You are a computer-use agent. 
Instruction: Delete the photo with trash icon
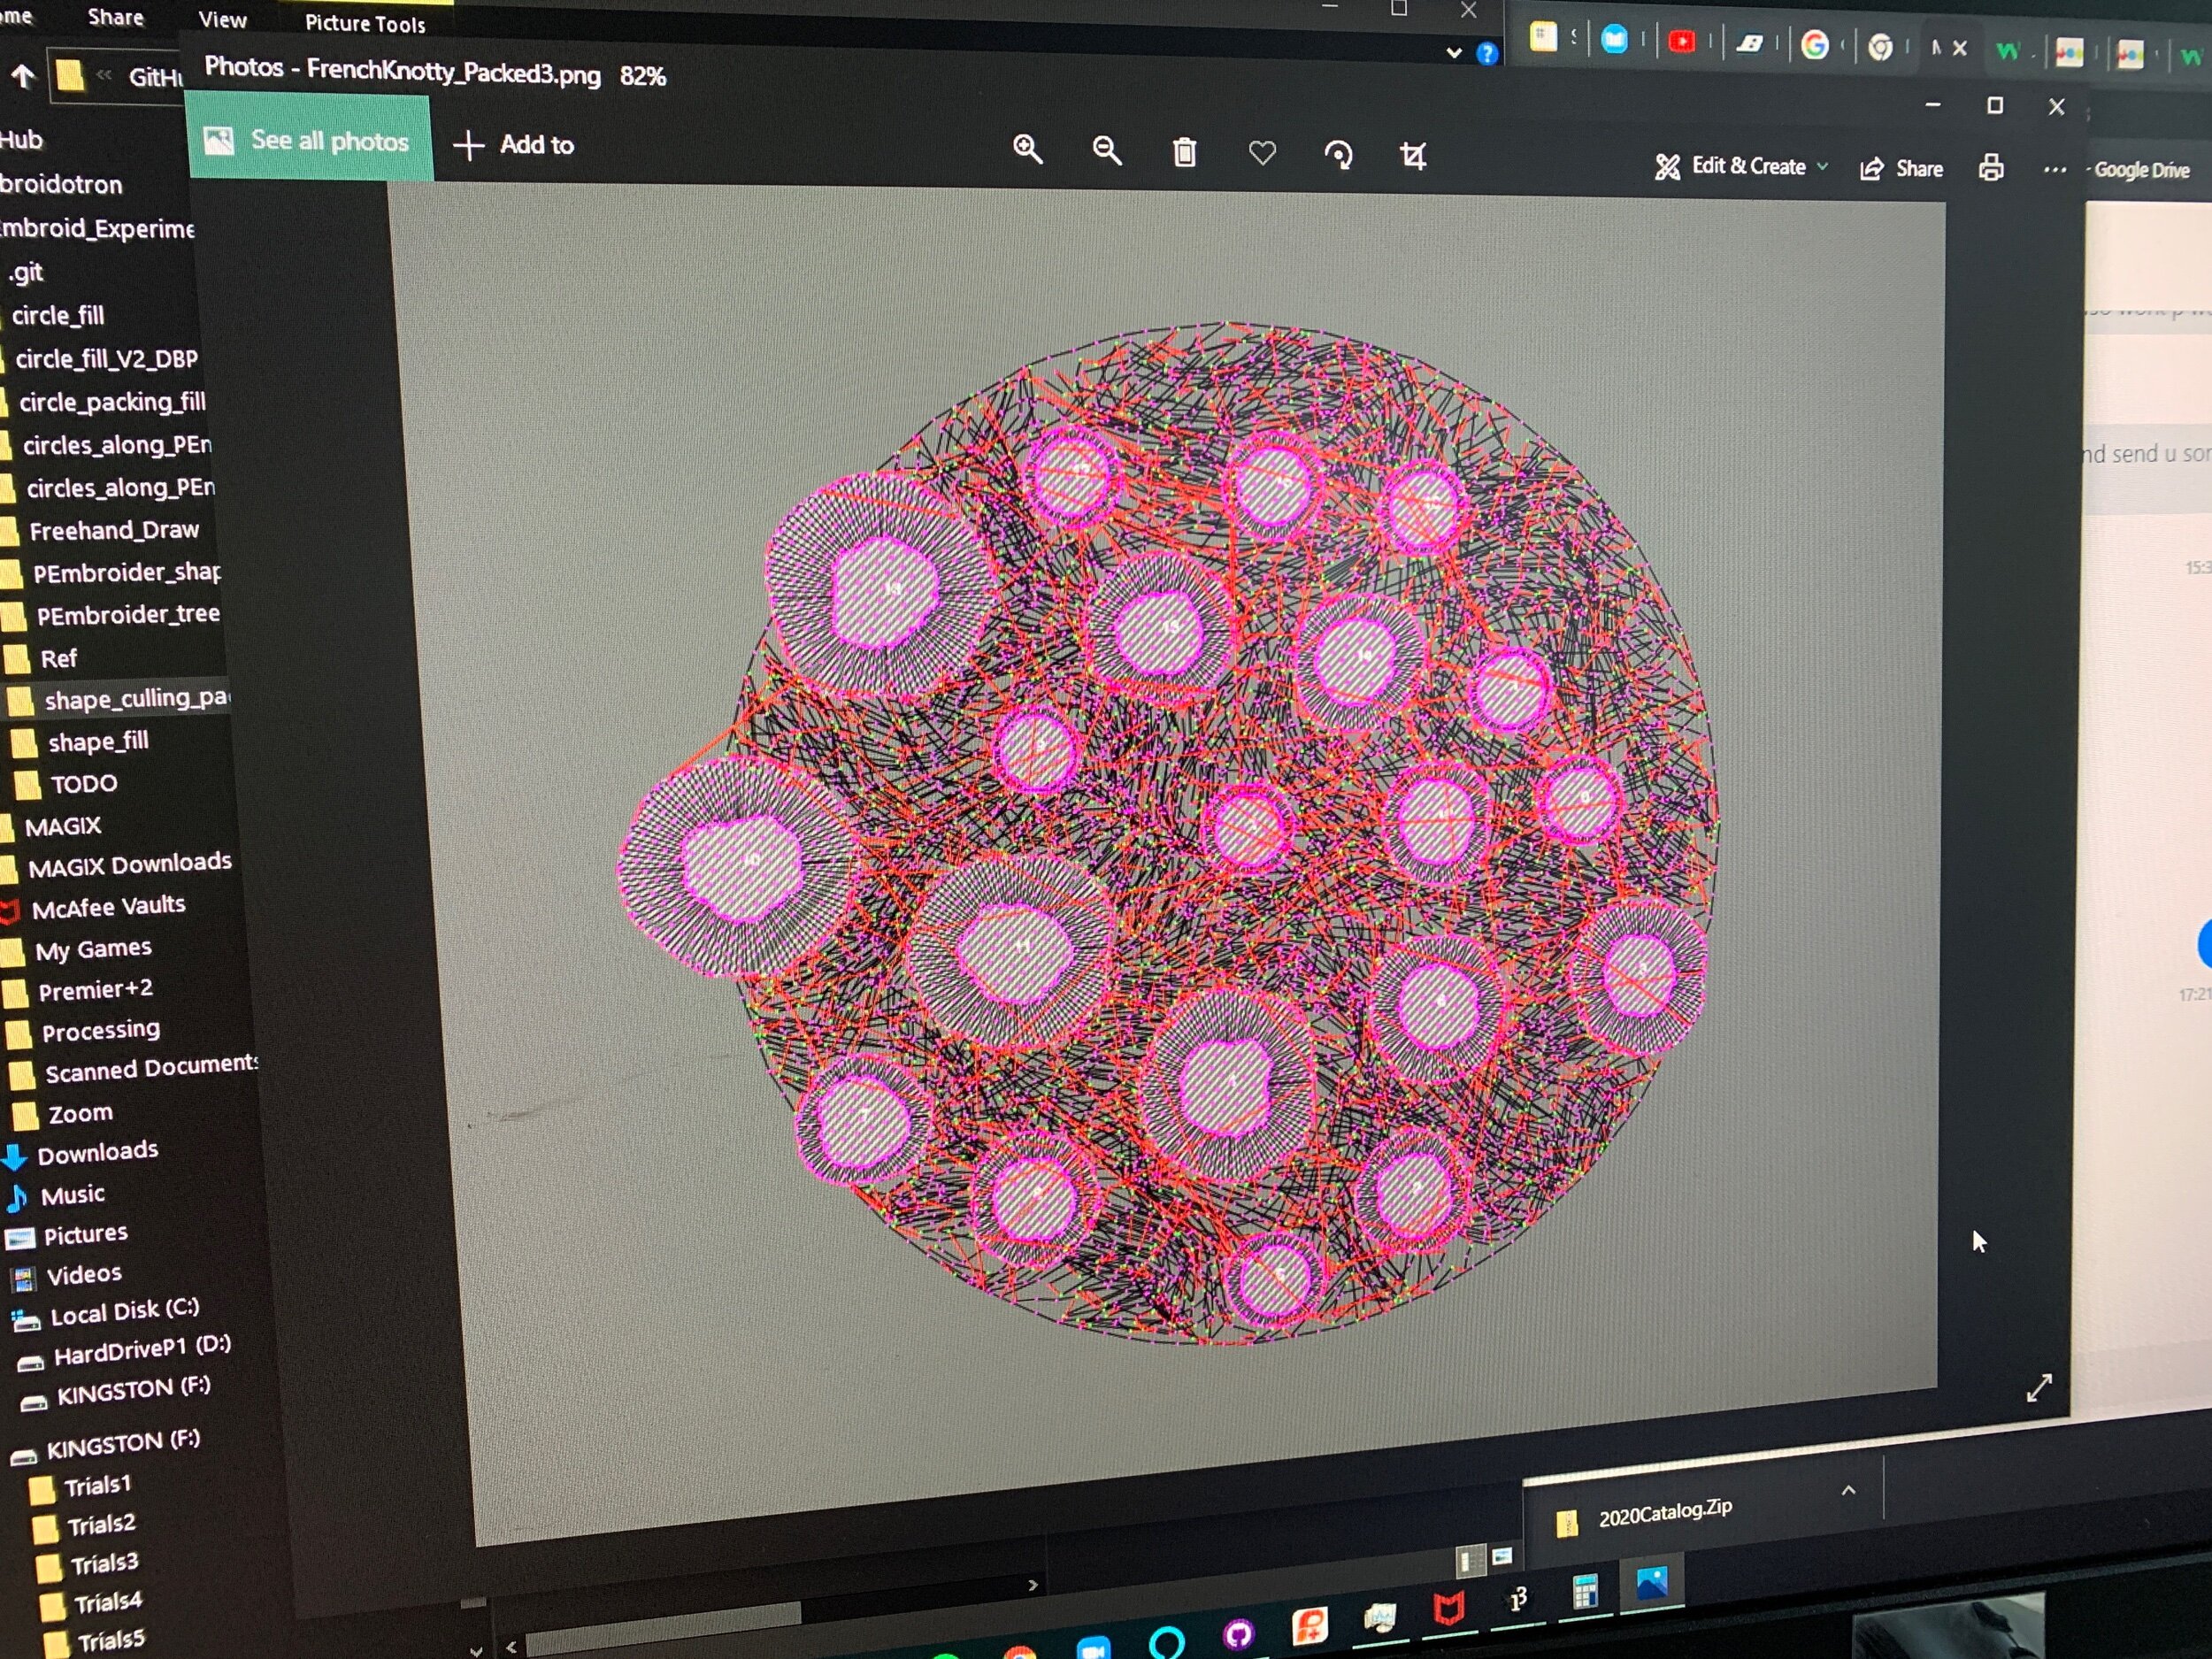1184,153
